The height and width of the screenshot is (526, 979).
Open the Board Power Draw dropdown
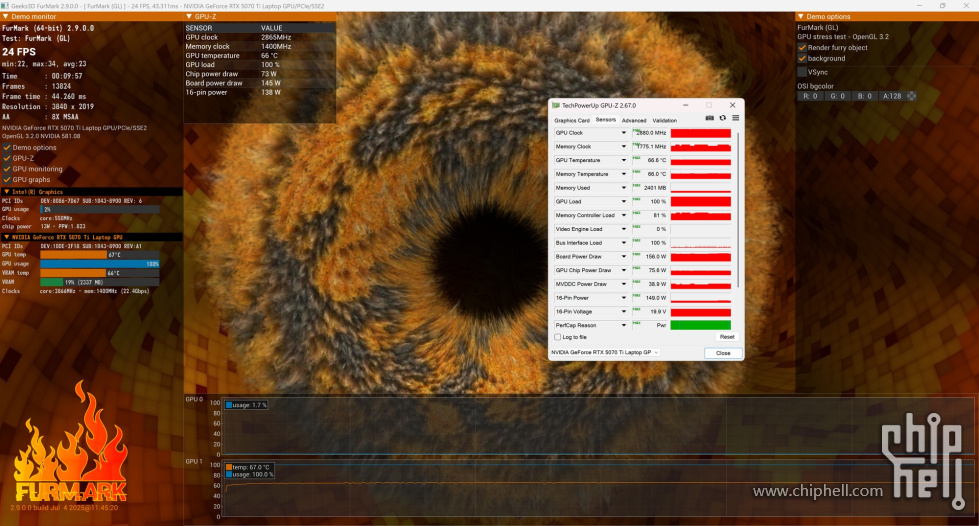pyautogui.click(x=623, y=257)
